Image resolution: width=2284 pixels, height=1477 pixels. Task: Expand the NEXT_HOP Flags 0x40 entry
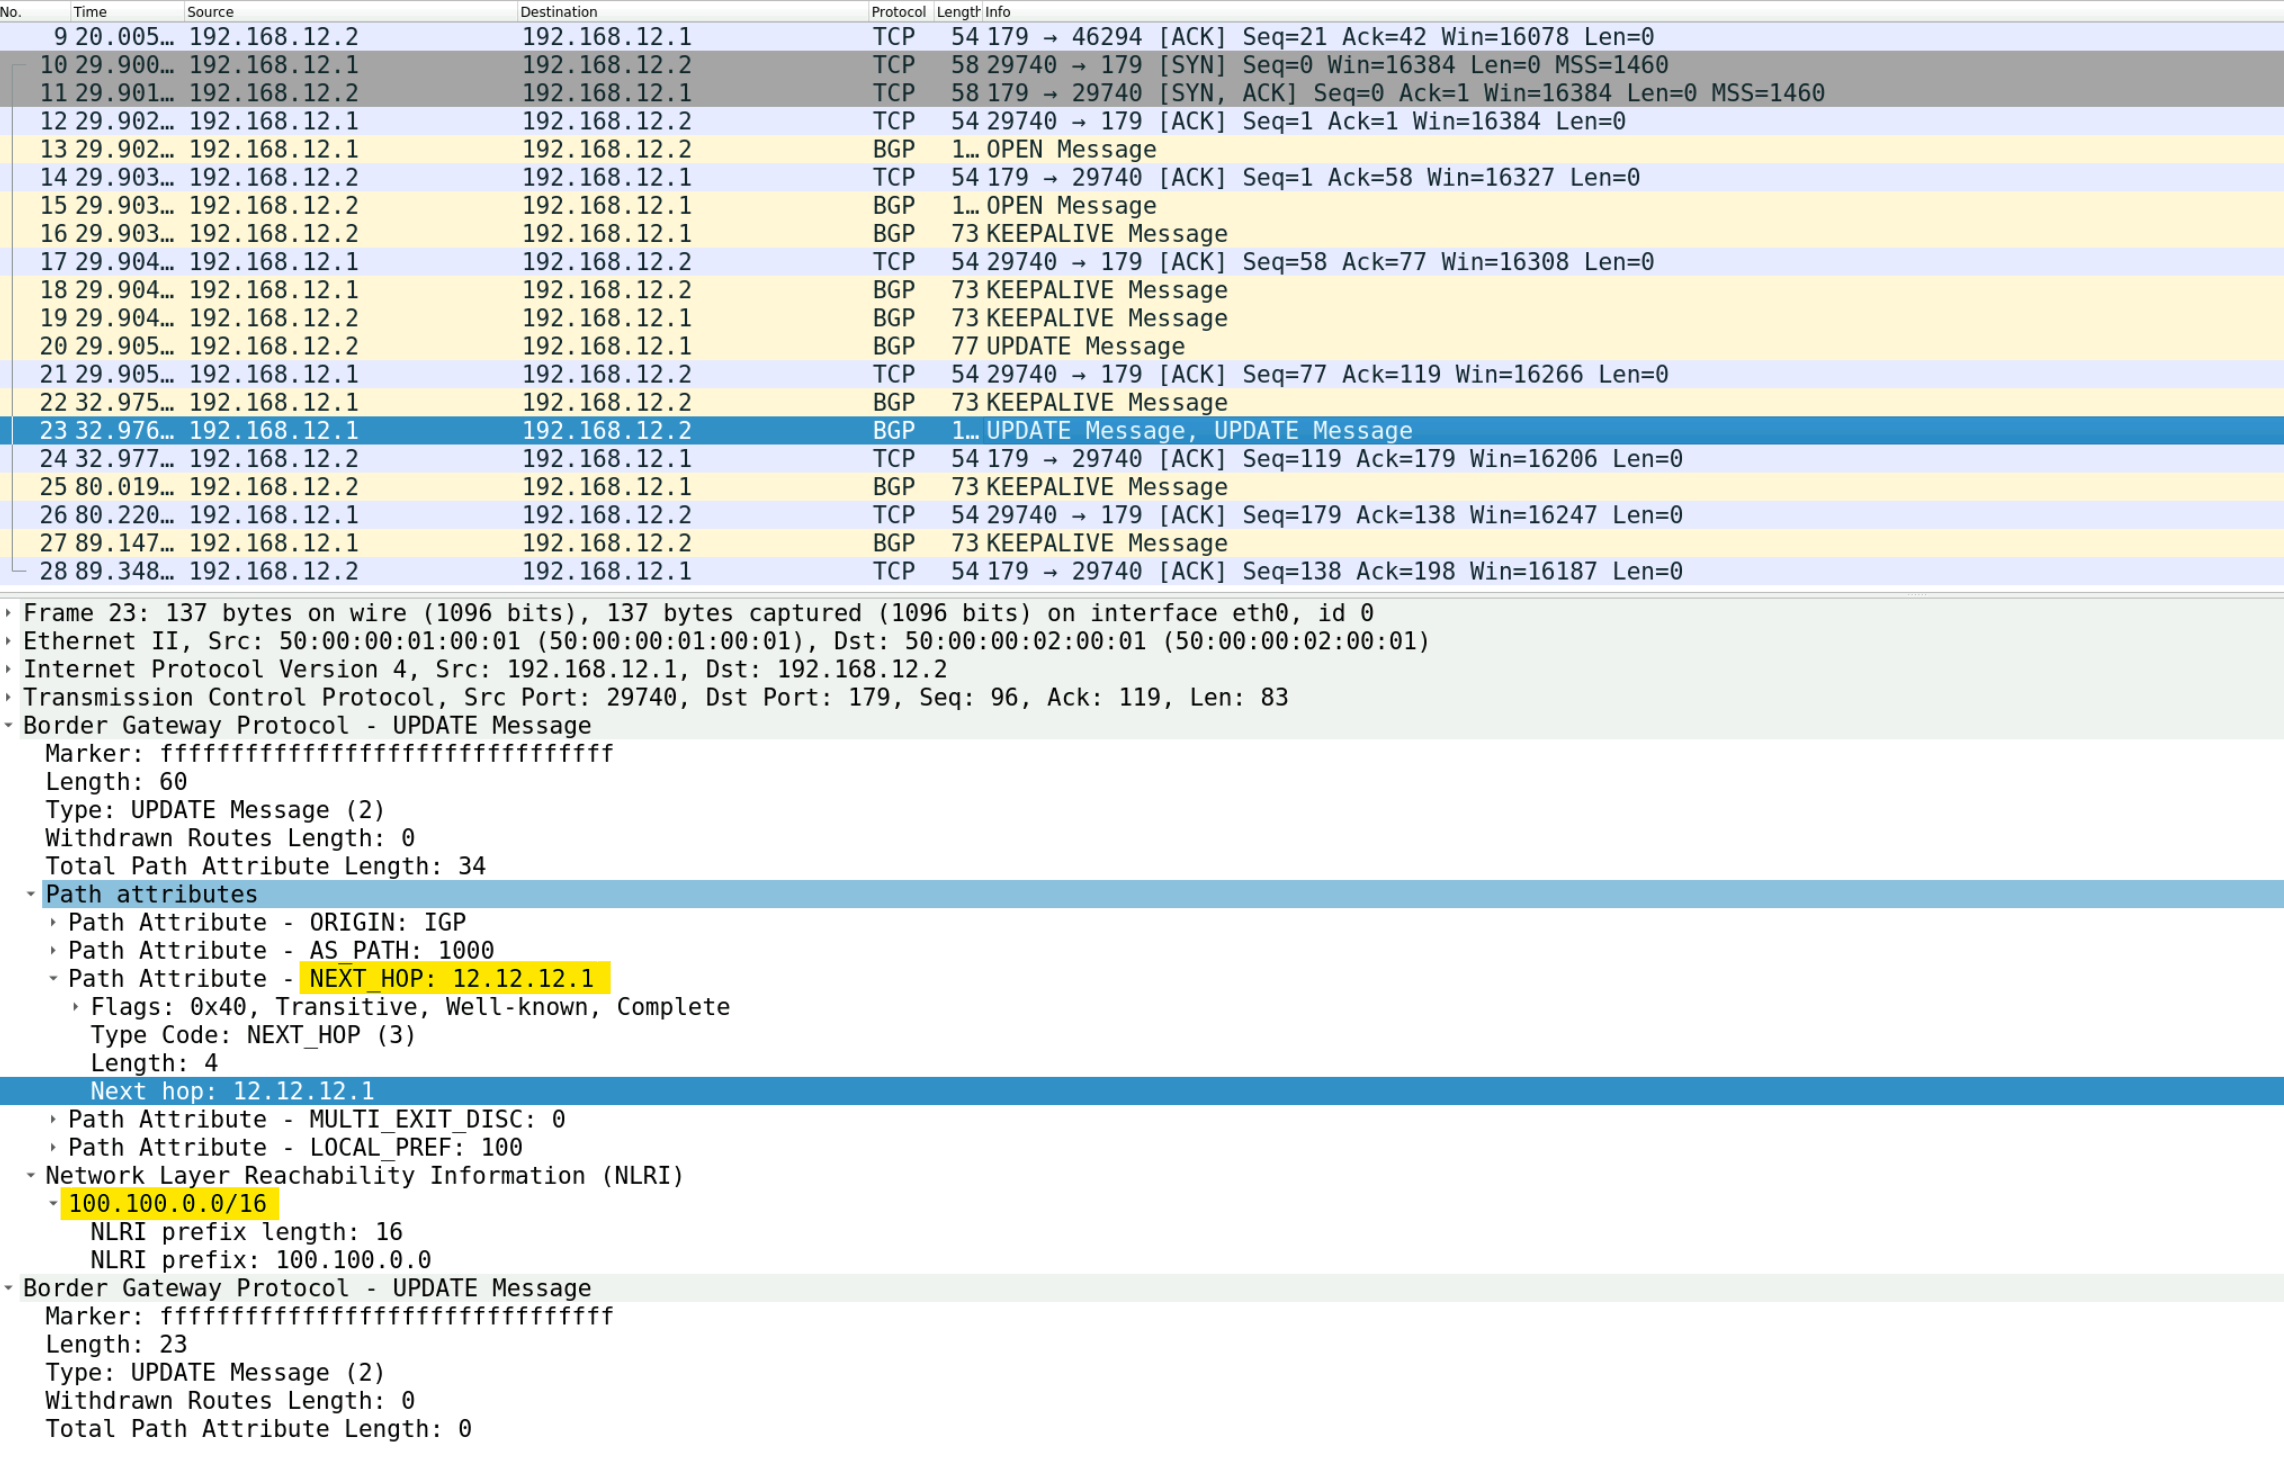76,1007
